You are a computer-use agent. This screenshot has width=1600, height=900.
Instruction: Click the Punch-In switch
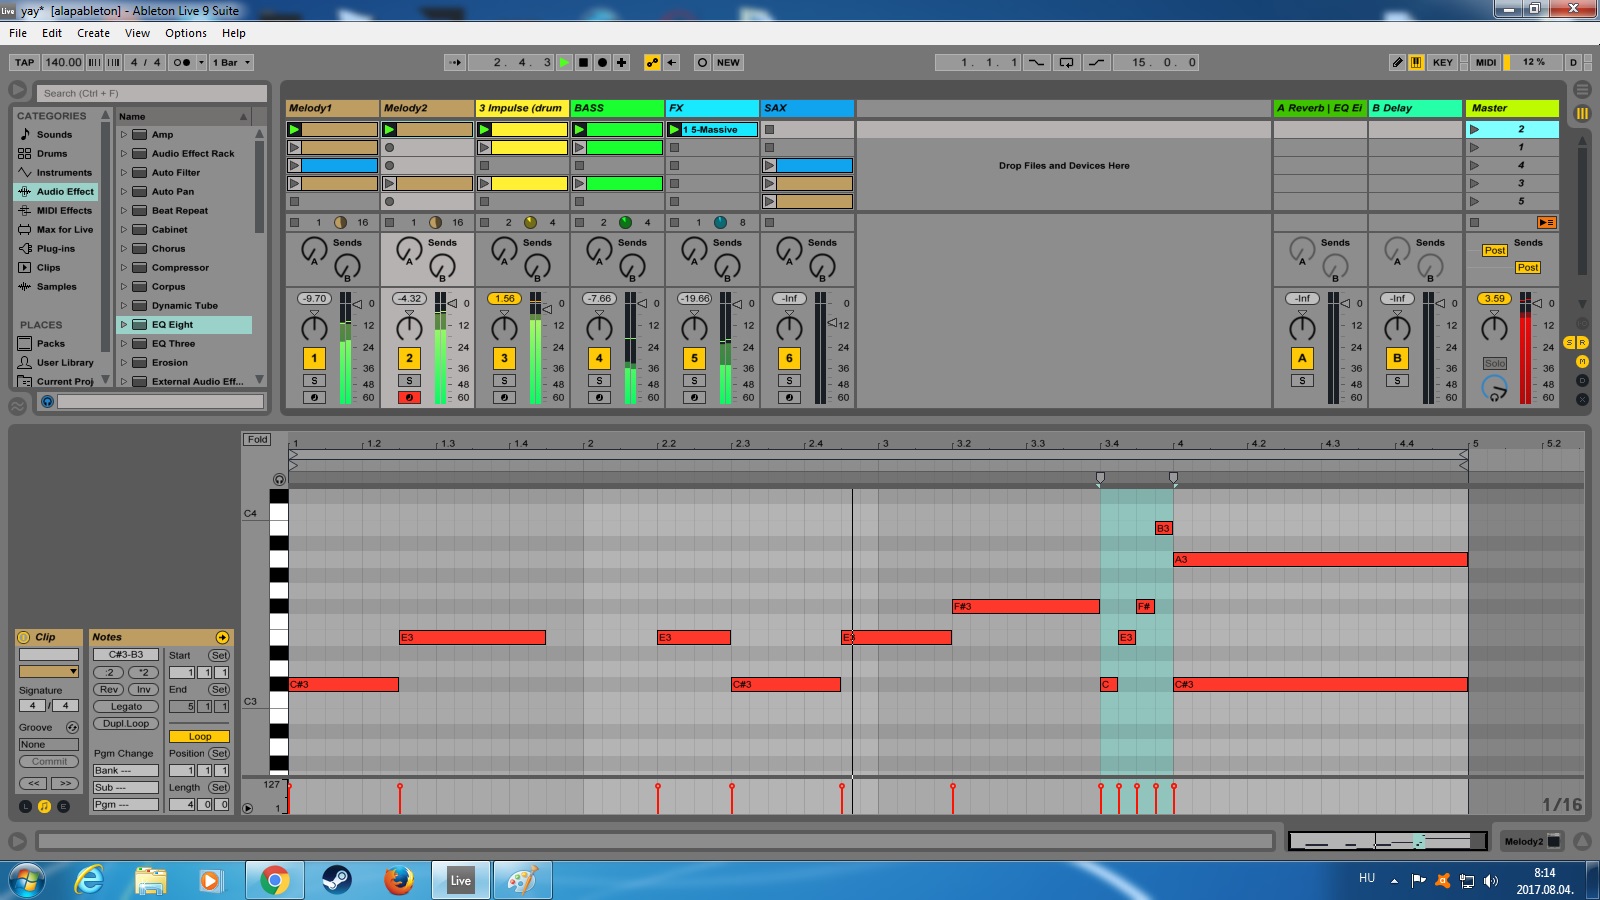tap(1036, 62)
